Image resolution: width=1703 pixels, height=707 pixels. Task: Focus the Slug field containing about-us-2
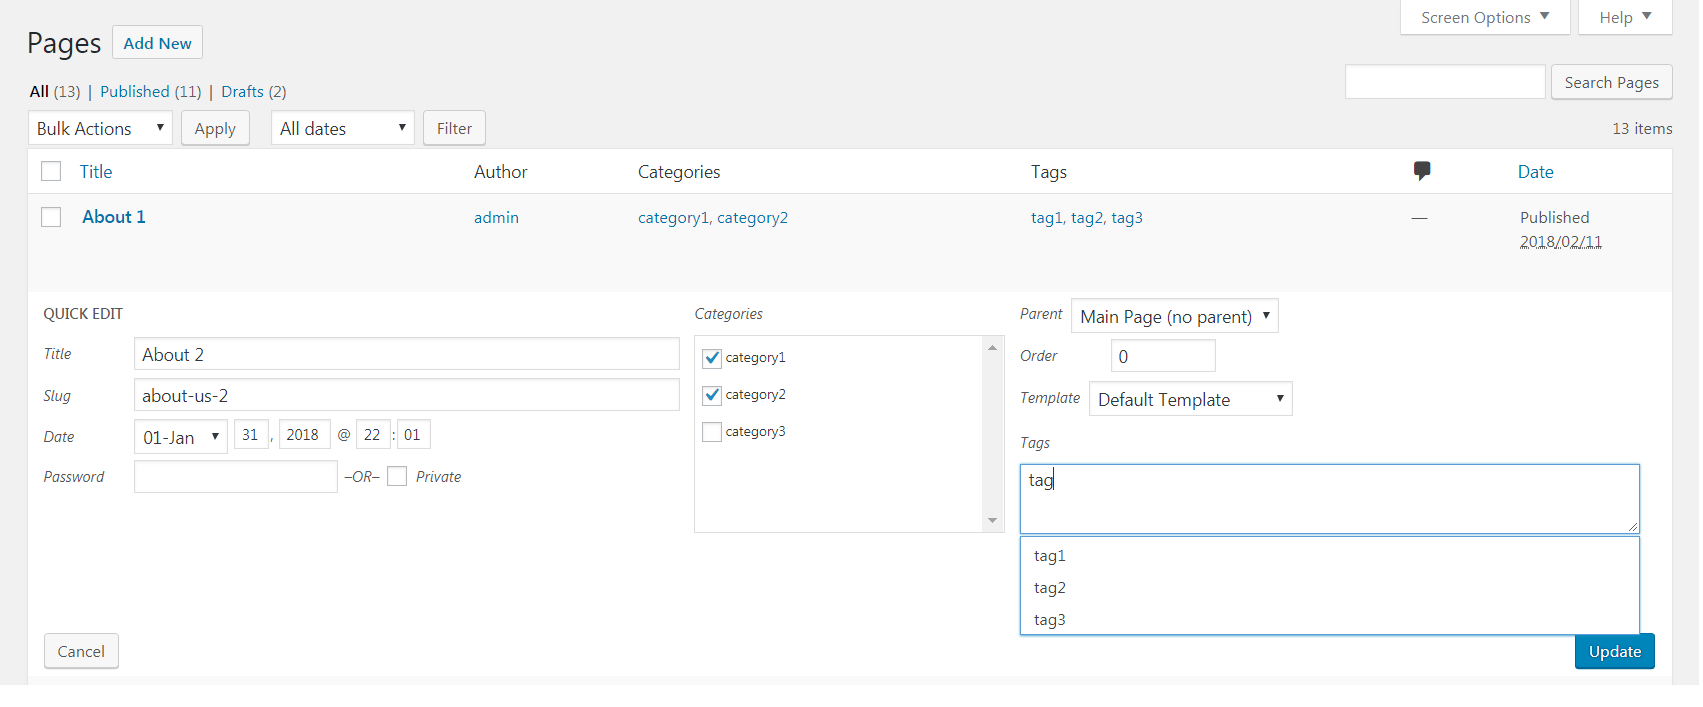click(407, 395)
